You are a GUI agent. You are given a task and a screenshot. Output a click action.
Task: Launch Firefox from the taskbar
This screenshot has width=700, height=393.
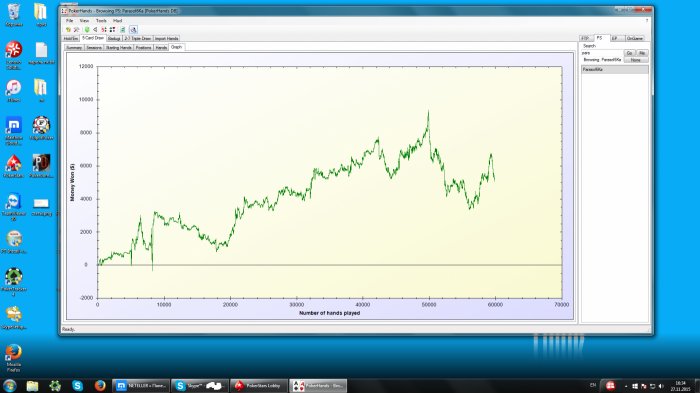[100, 385]
